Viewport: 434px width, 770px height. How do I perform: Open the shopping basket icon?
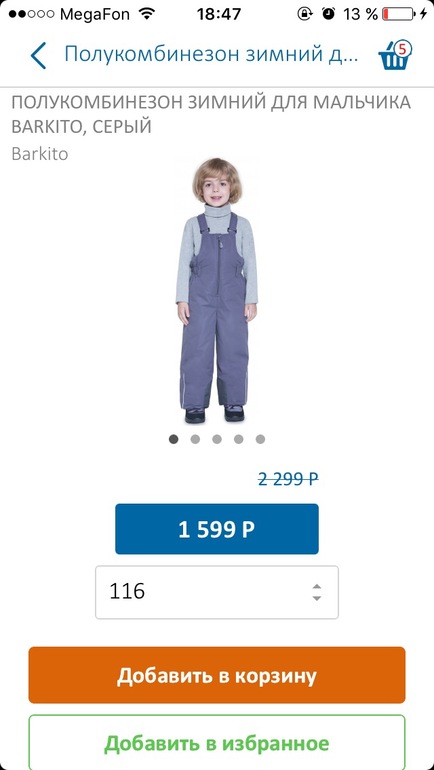(394, 55)
